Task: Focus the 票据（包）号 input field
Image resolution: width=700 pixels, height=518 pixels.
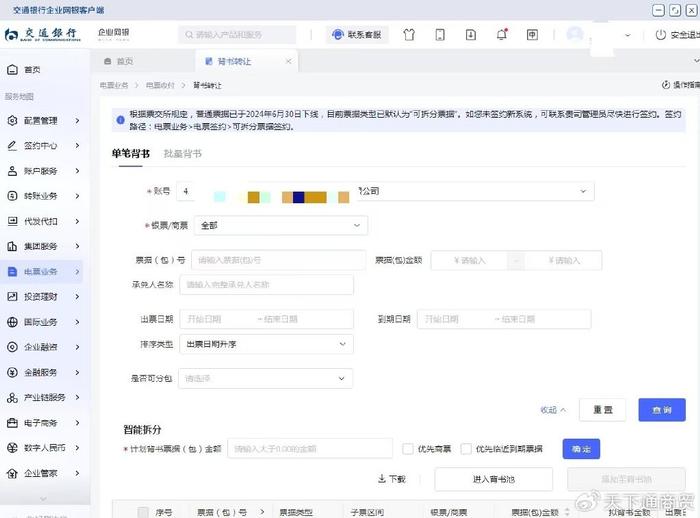Action: [x=279, y=260]
